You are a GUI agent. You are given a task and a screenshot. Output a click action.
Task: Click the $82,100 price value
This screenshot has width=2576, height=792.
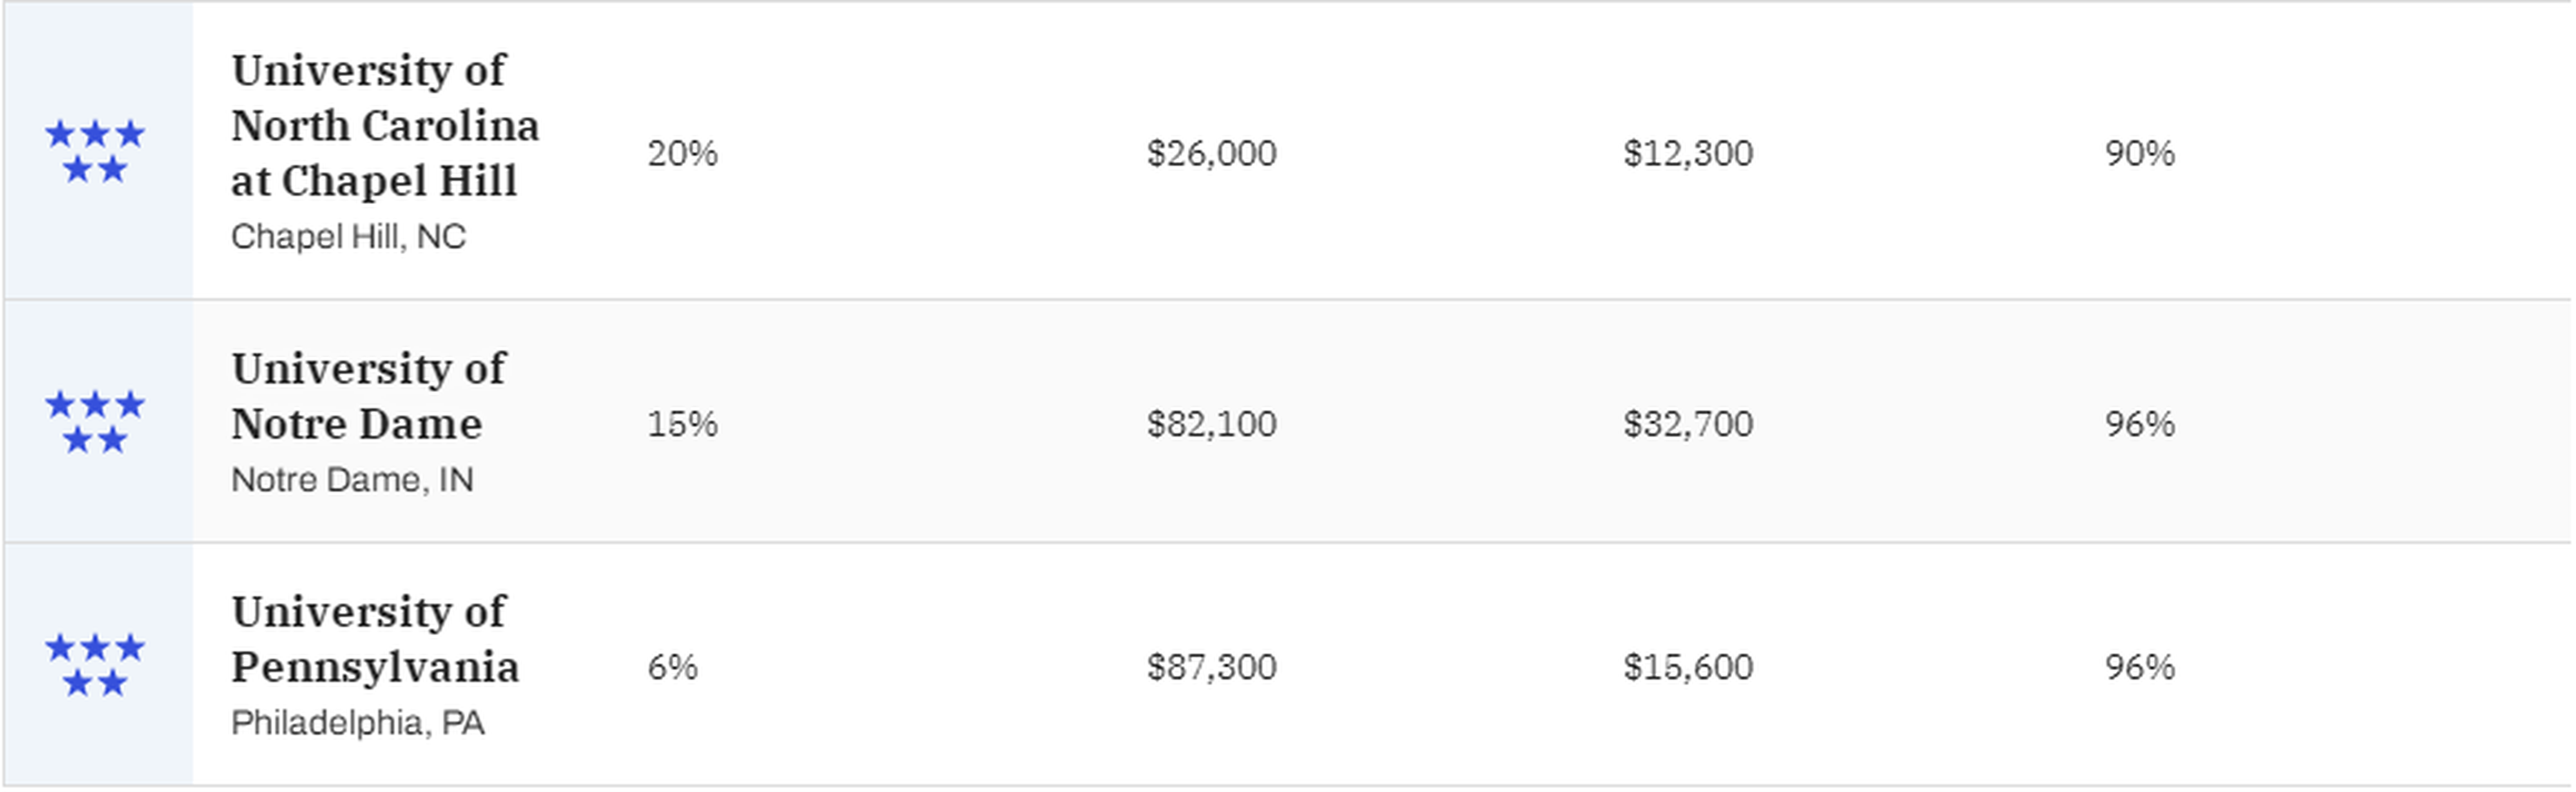[x=1211, y=424]
